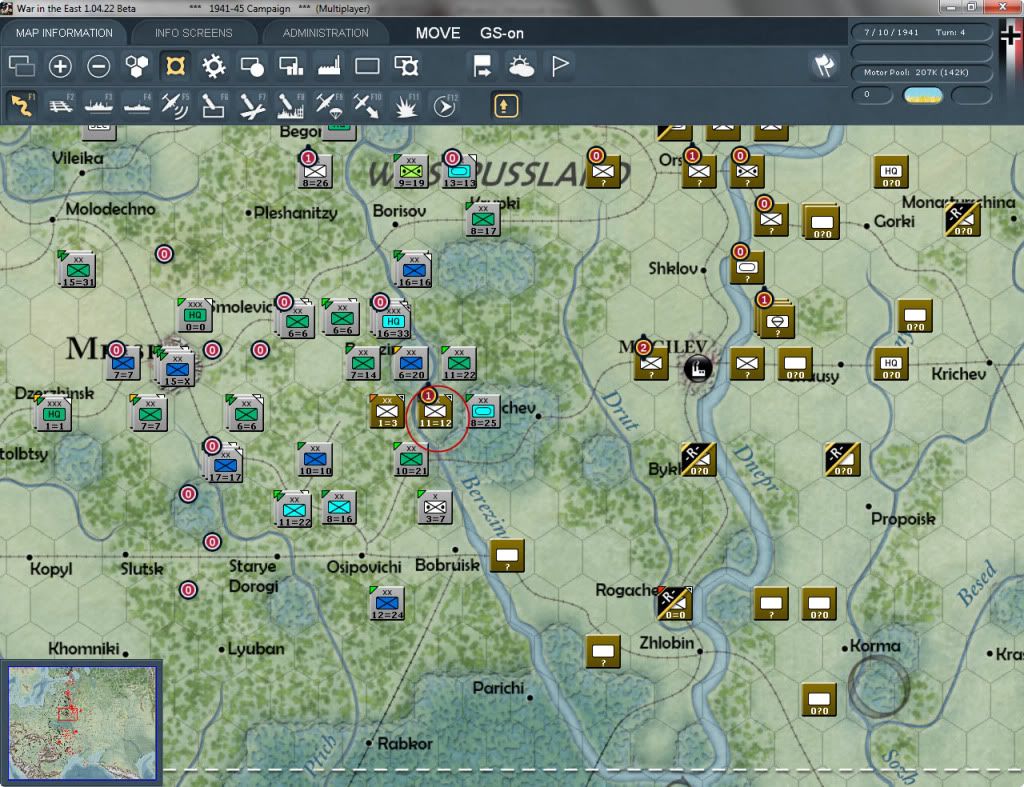The width and height of the screenshot is (1024, 787).
Task: Click the GS-on status label
Action: click(502, 33)
